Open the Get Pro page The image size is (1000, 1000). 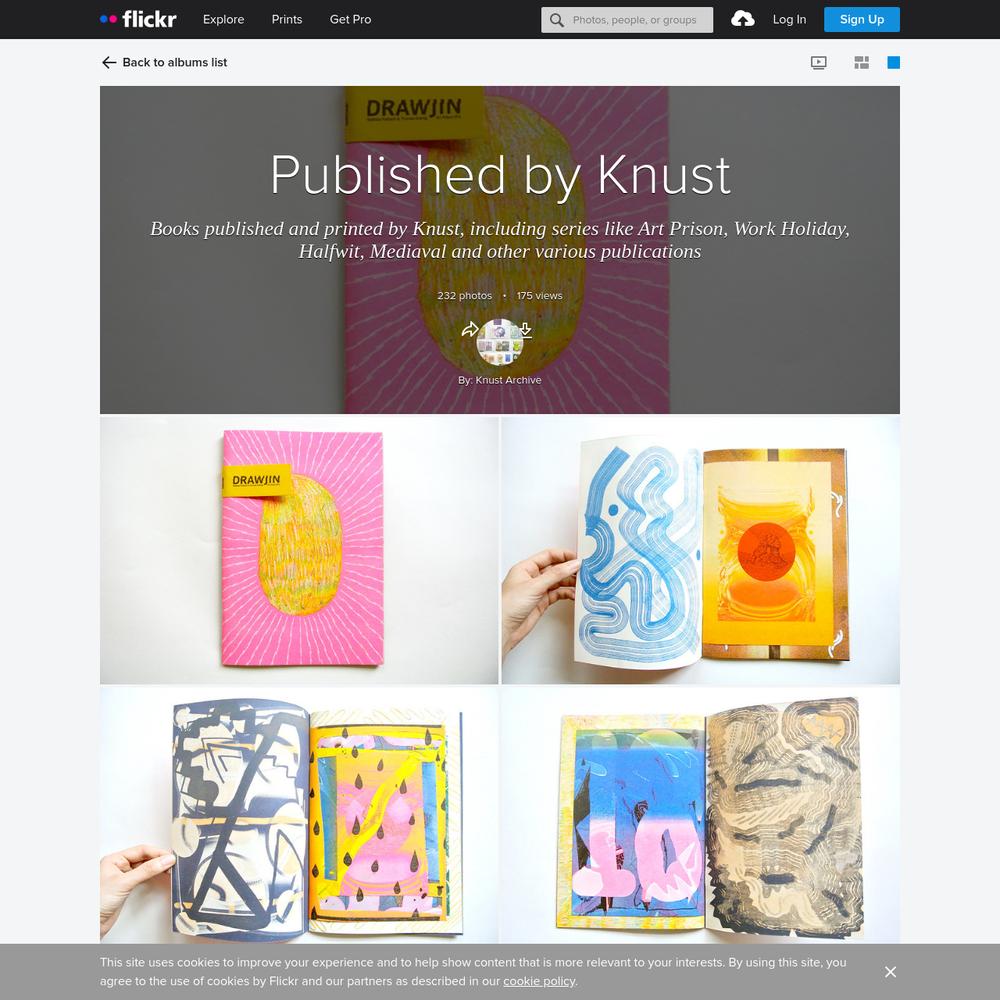pyautogui.click(x=350, y=19)
